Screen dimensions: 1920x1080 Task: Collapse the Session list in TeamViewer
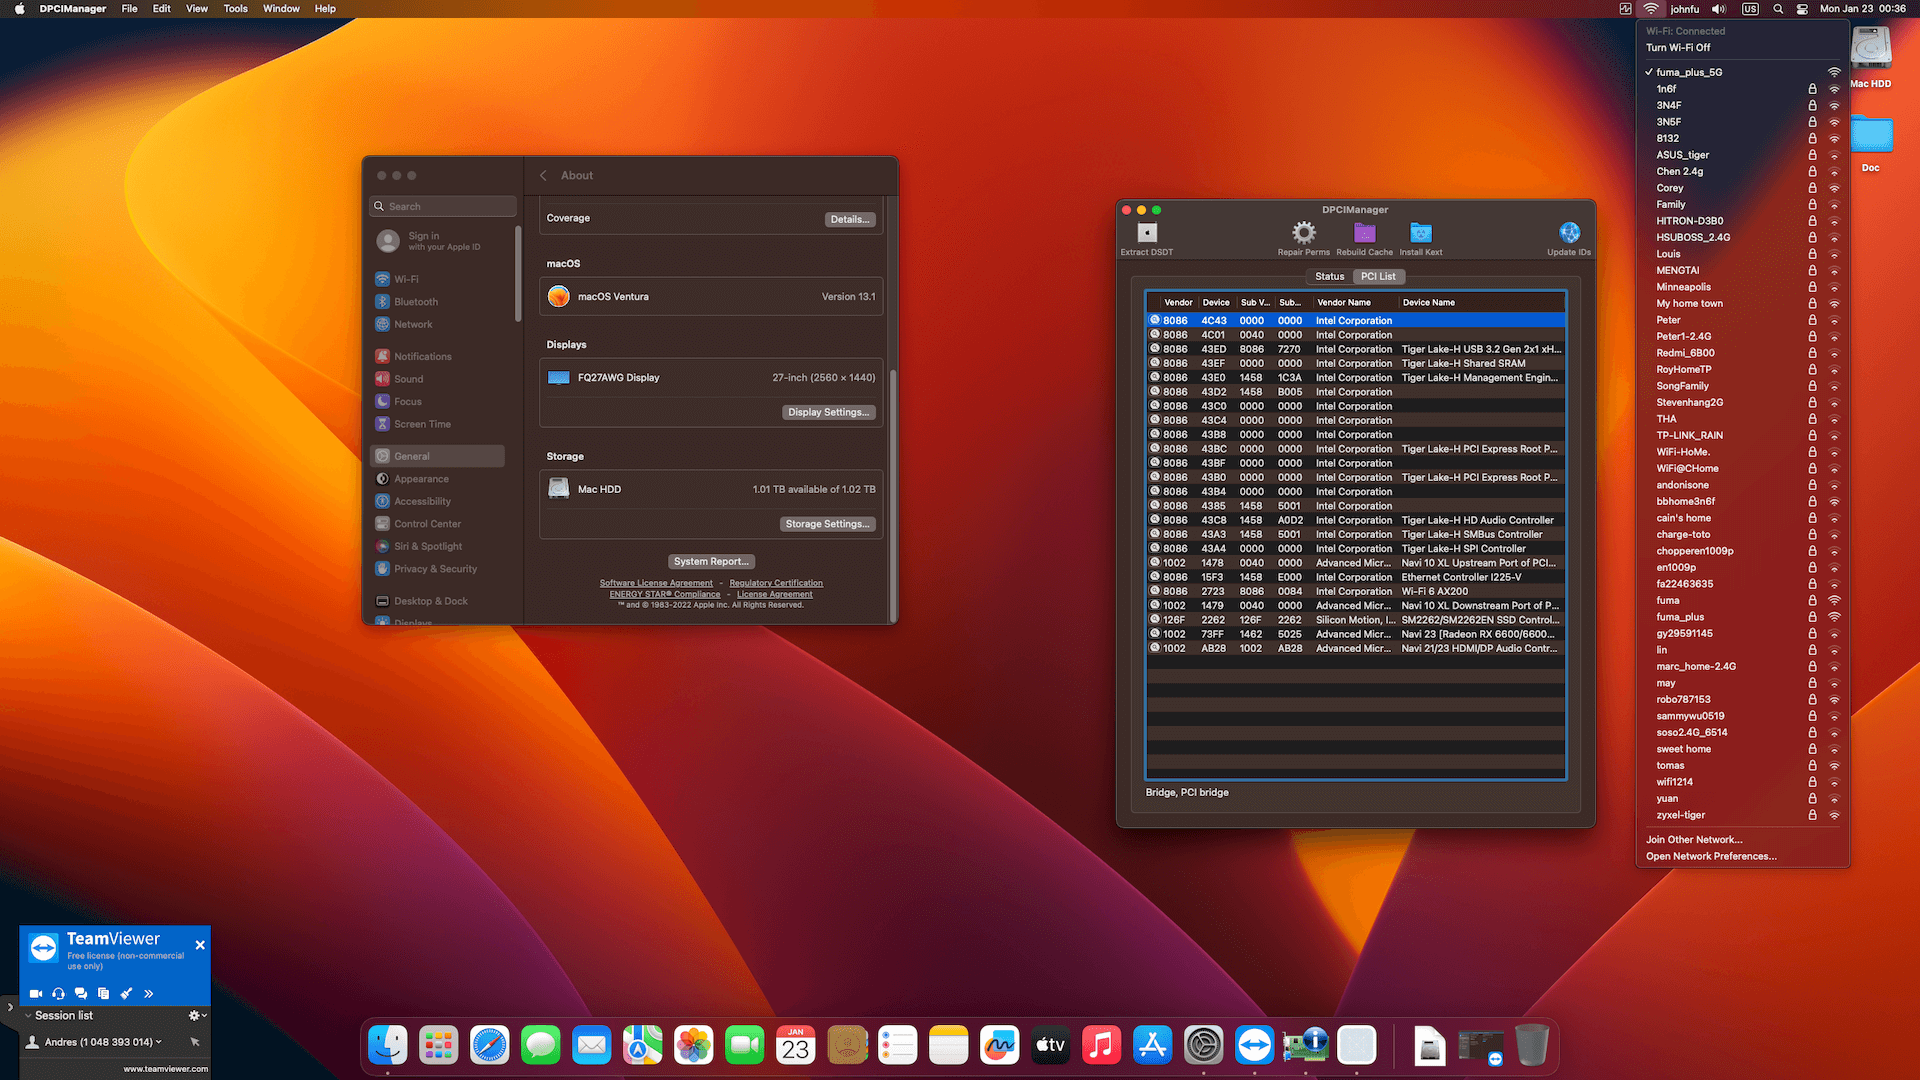[x=28, y=1015]
